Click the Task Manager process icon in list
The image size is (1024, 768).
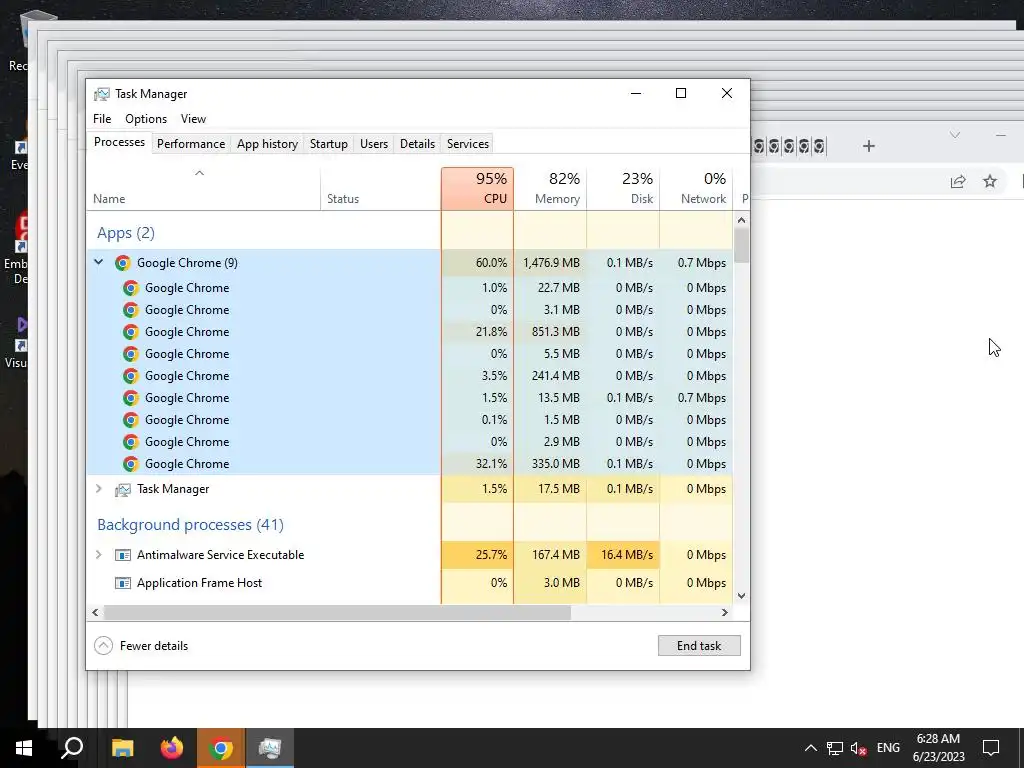[x=122, y=489]
